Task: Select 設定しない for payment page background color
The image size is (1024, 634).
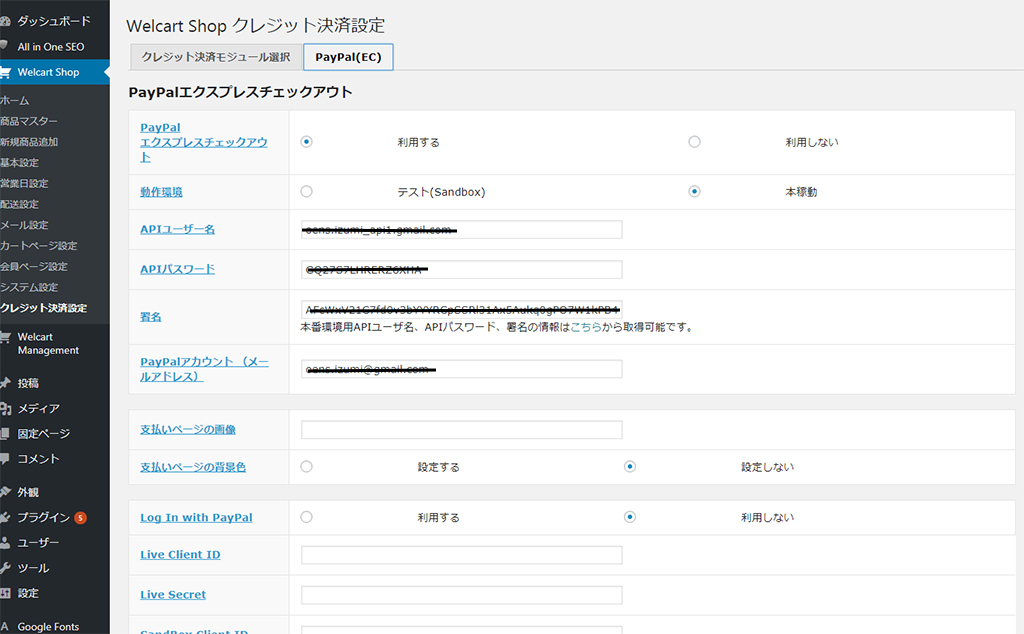Action: (x=630, y=466)
